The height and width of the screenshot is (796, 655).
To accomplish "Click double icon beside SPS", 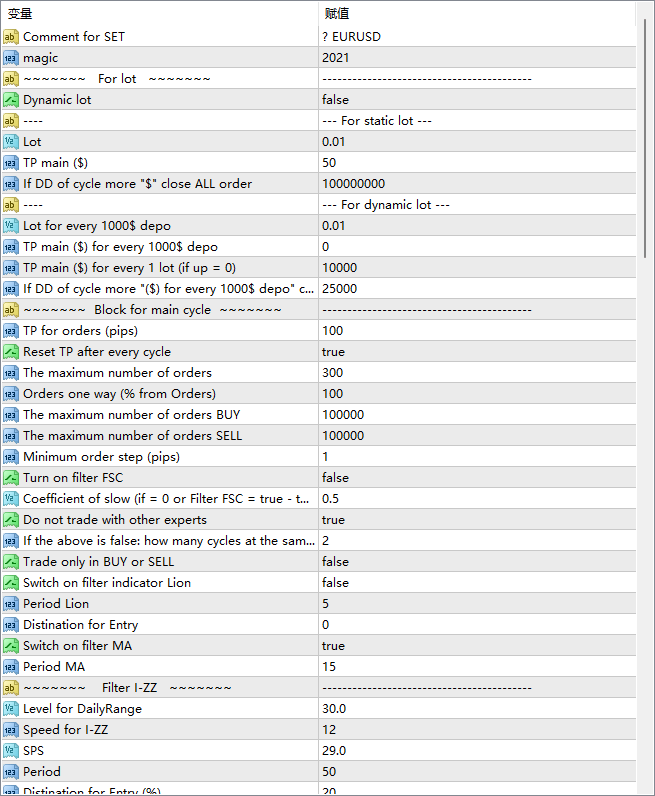I will [11, 751].
